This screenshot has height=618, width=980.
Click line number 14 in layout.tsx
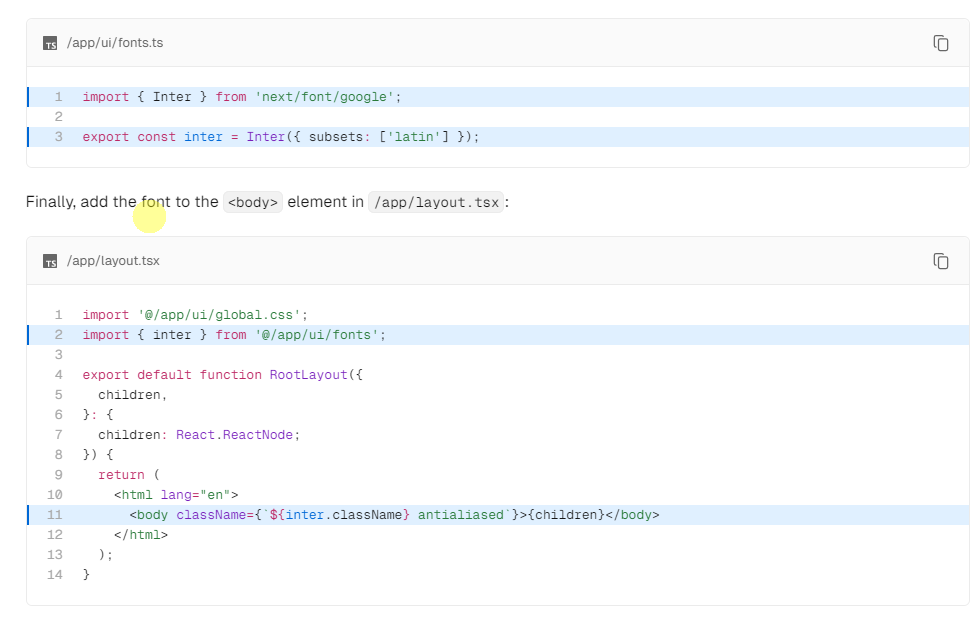55,575
